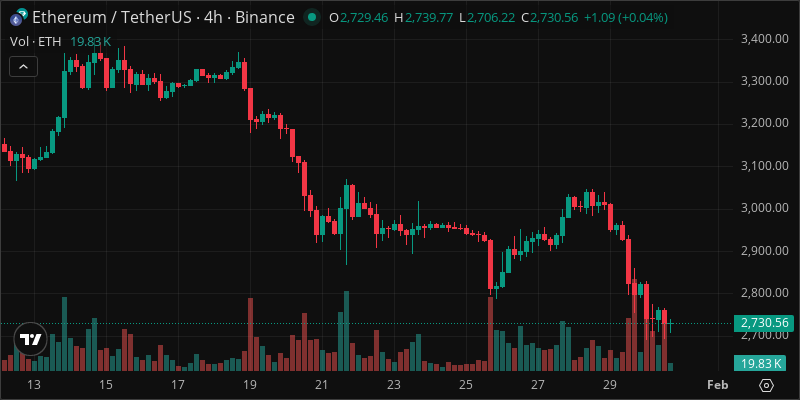
Task: Click the 3,000.00 price axis label
Action: (x=764, y=208)
